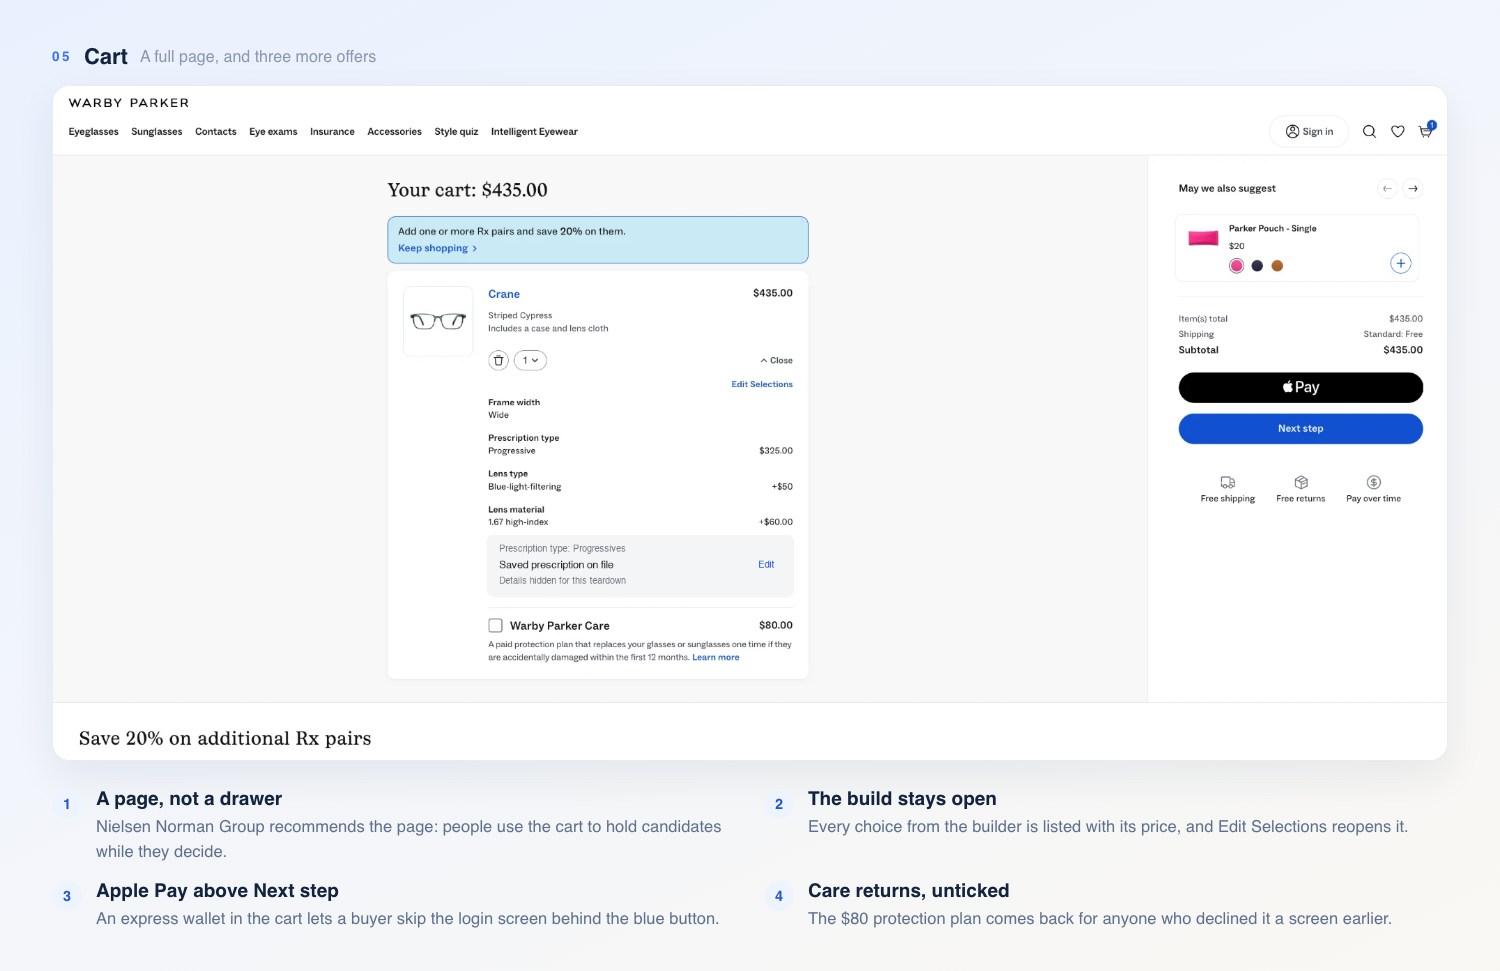Click the '1.67 high-index' lens material text

click(x=518, y=522)
